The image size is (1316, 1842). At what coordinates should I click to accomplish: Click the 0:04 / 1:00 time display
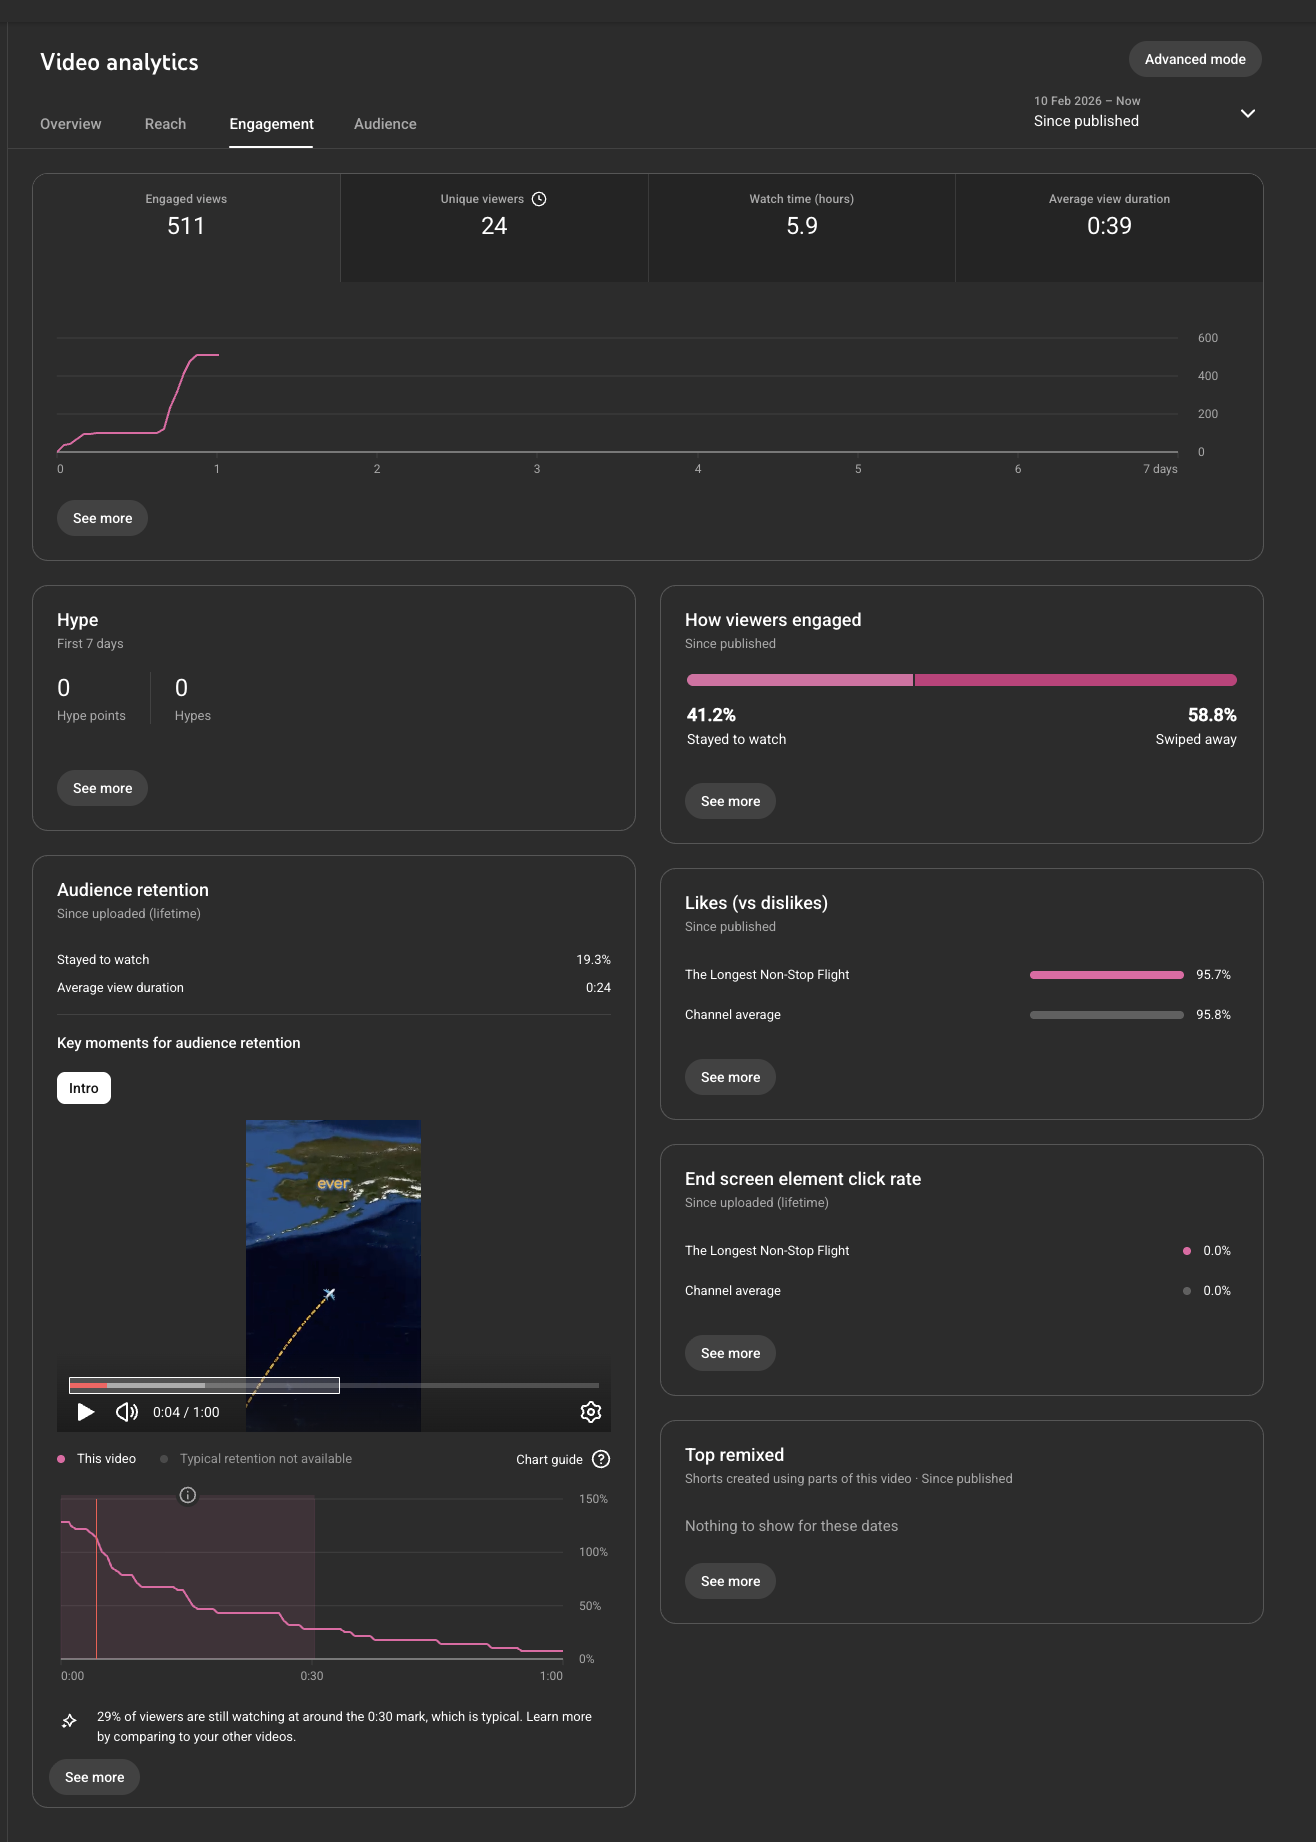[186, 1412]
